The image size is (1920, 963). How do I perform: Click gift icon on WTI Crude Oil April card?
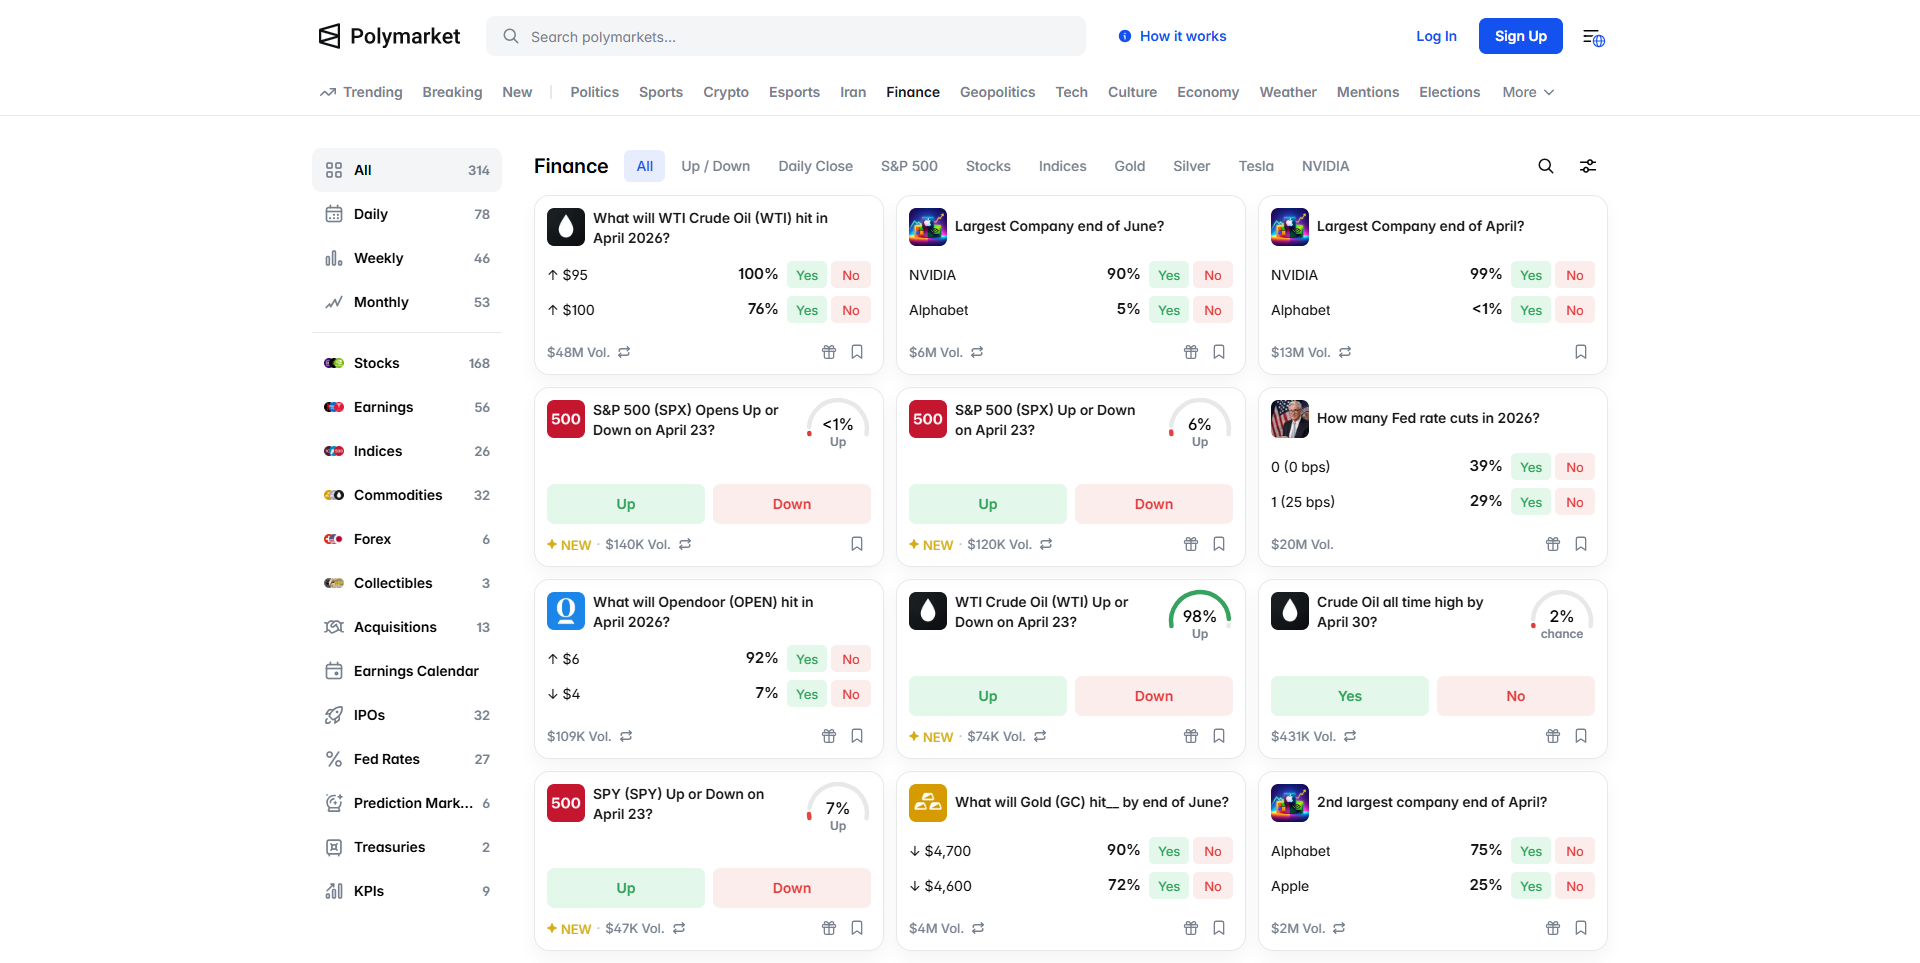coord(828,352)
